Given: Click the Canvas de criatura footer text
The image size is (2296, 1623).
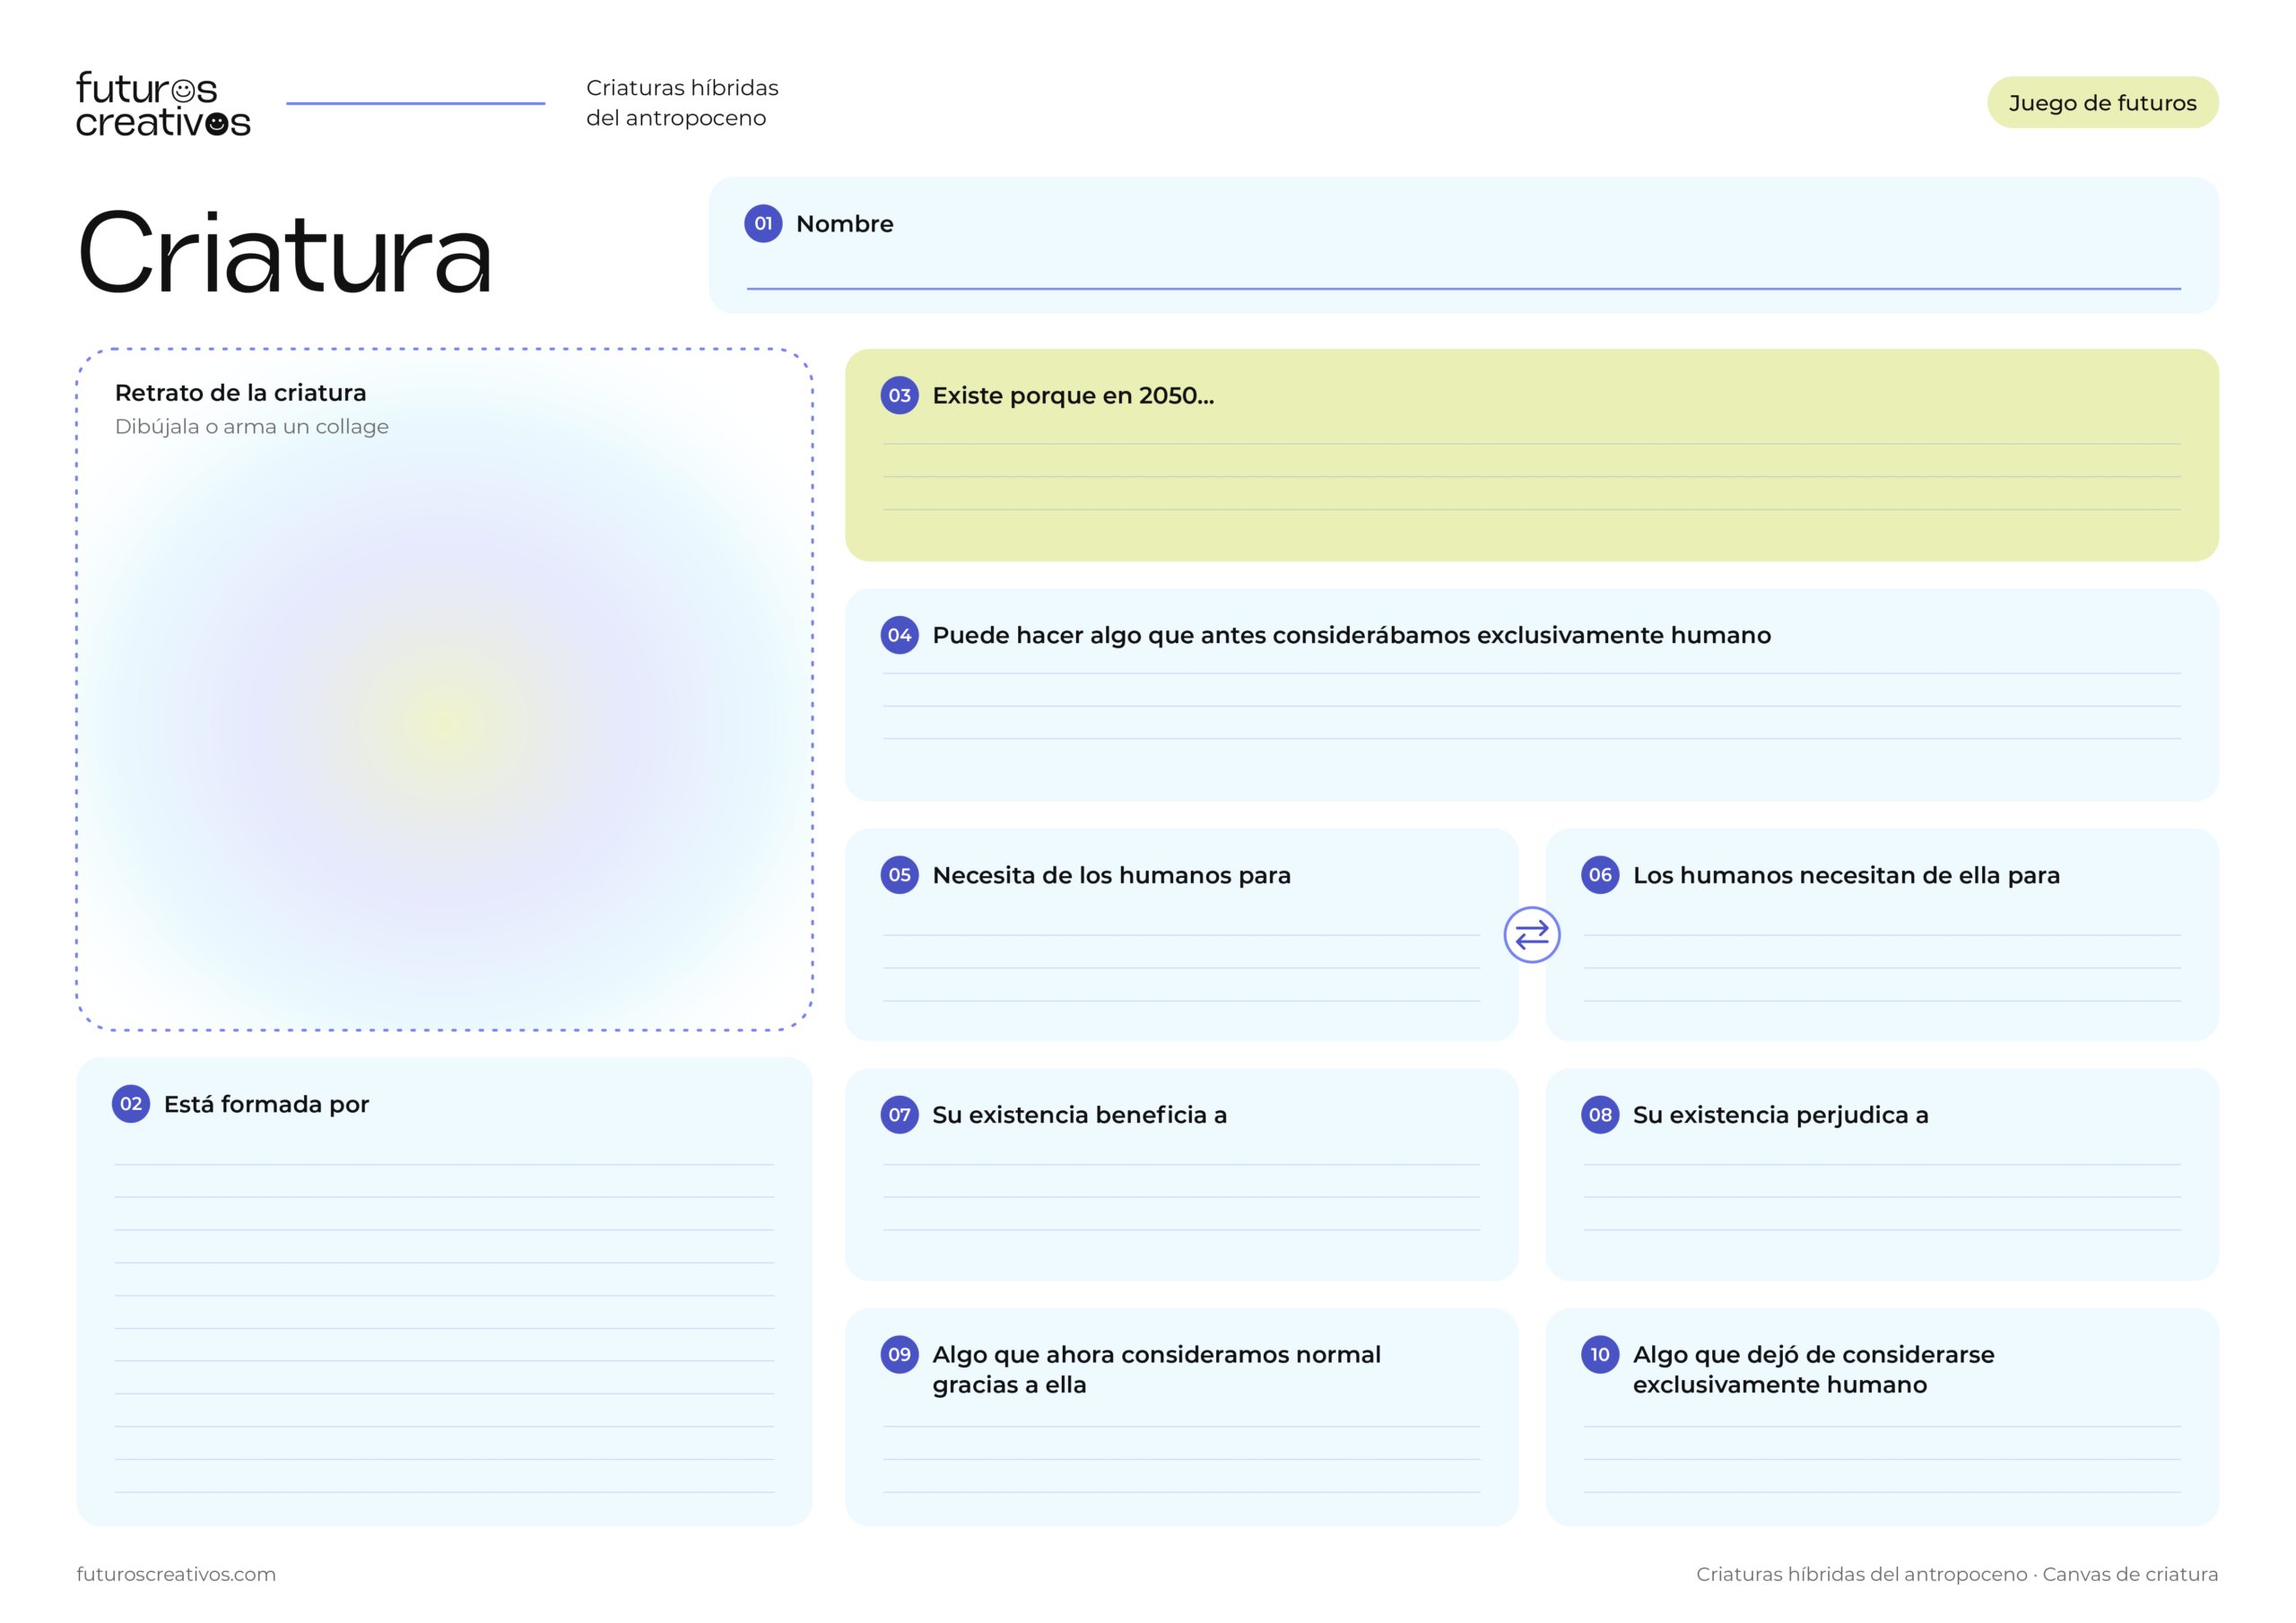Looking at the screenshot, I should tap(2129, 1574).
